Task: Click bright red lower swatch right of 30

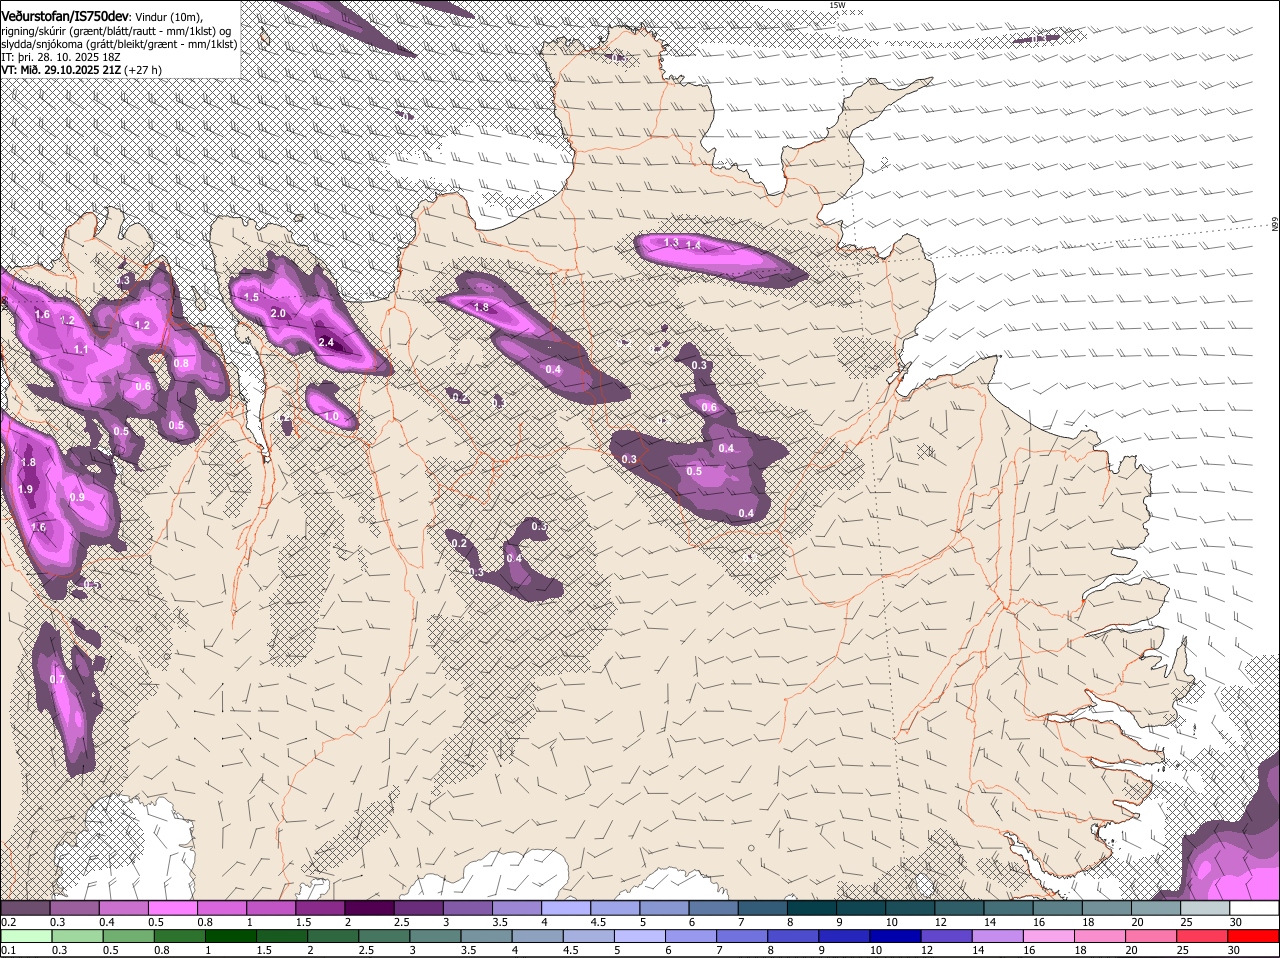Action: point(1255,936)
